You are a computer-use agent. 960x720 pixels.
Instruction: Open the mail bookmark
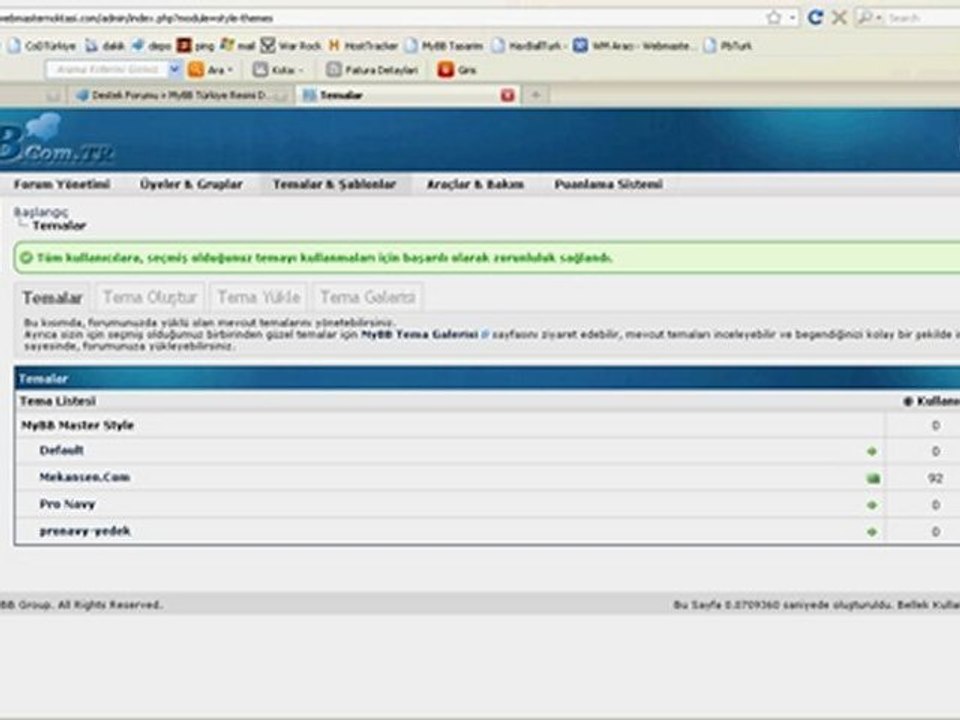point(238,45)
